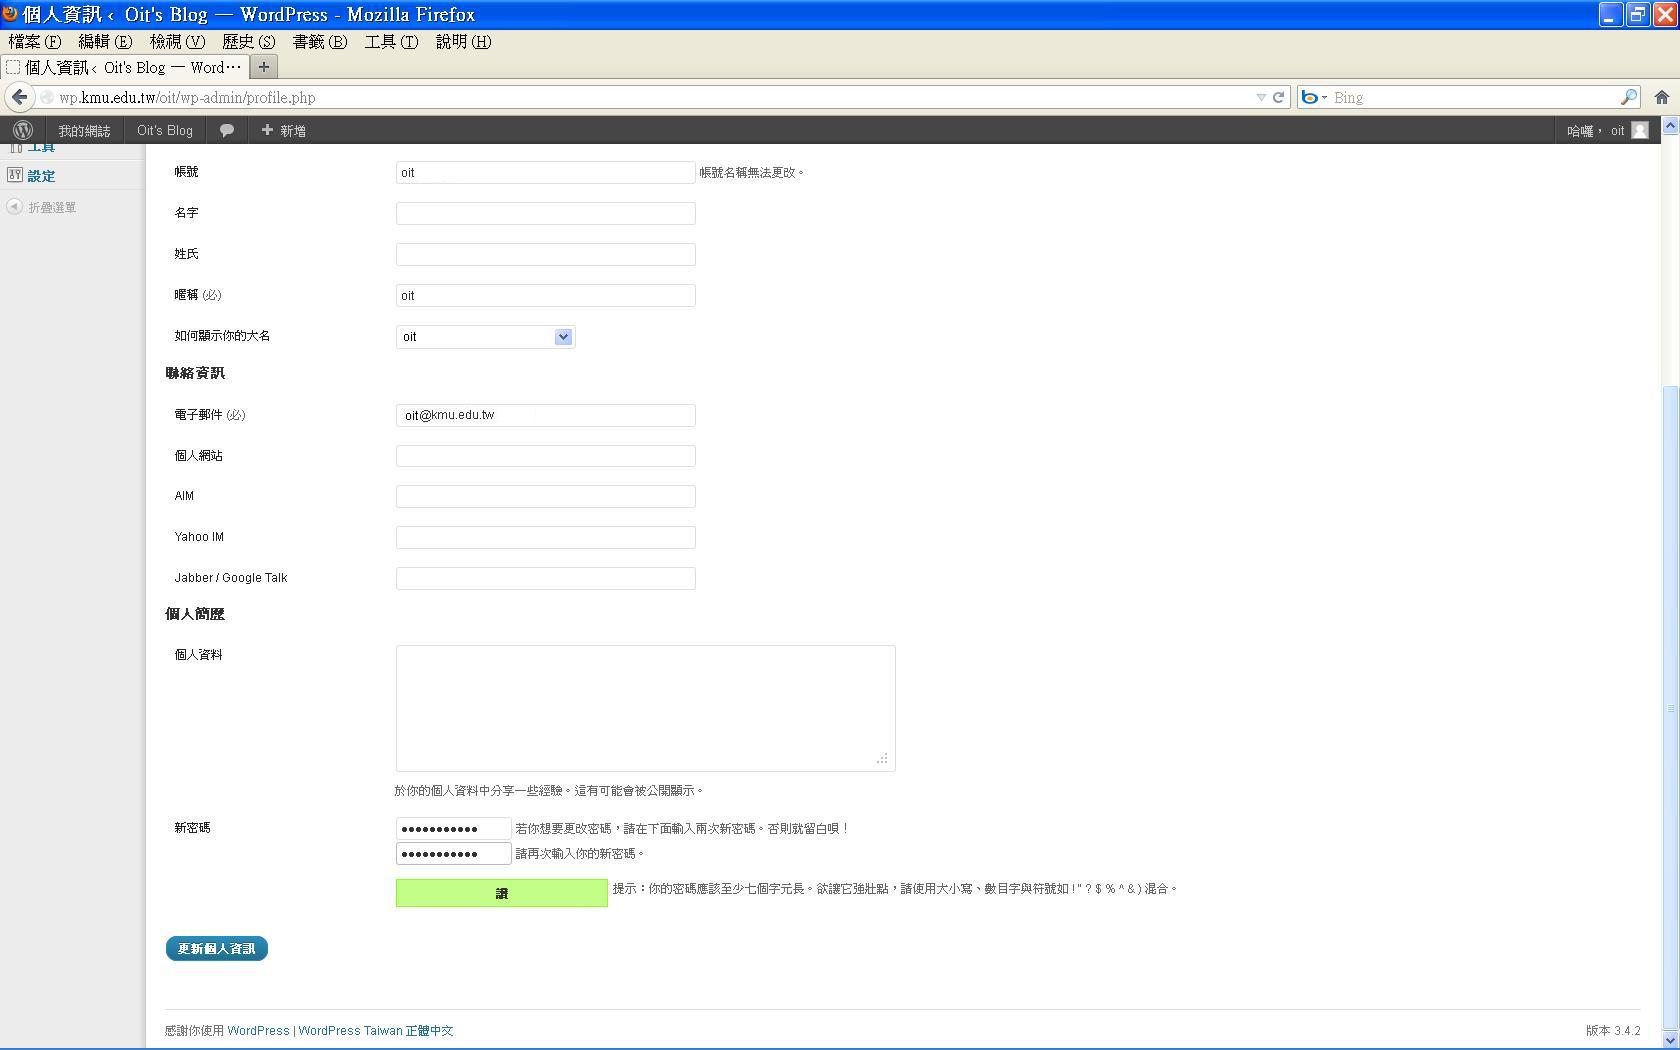1680x1050 pixels.
Task: Click the 名字 input field
Action: point(545,213)
